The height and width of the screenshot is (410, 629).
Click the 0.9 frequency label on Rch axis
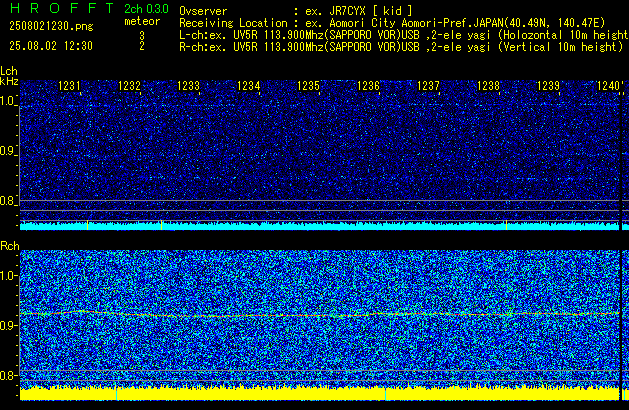coord(8,325)
